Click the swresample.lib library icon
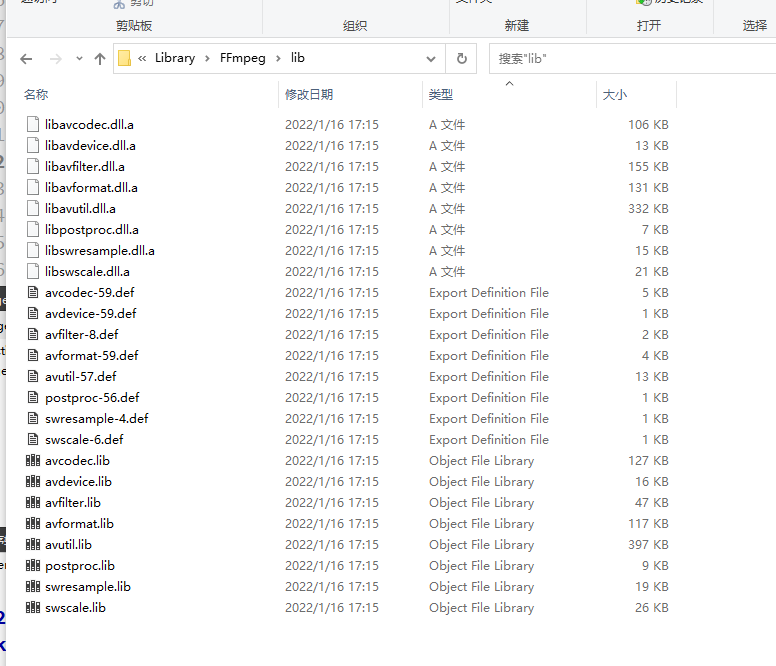This screenshot has width=776, height=666. [x=33, y=586]
